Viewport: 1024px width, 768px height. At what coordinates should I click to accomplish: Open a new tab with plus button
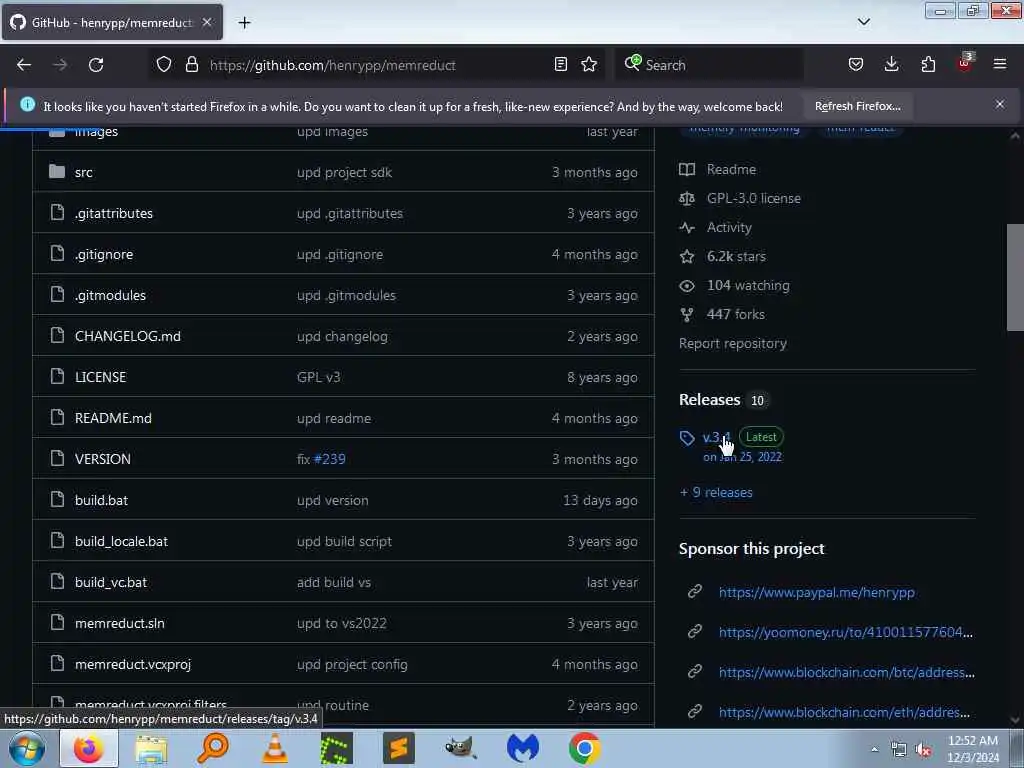click(x=244, y=23)
